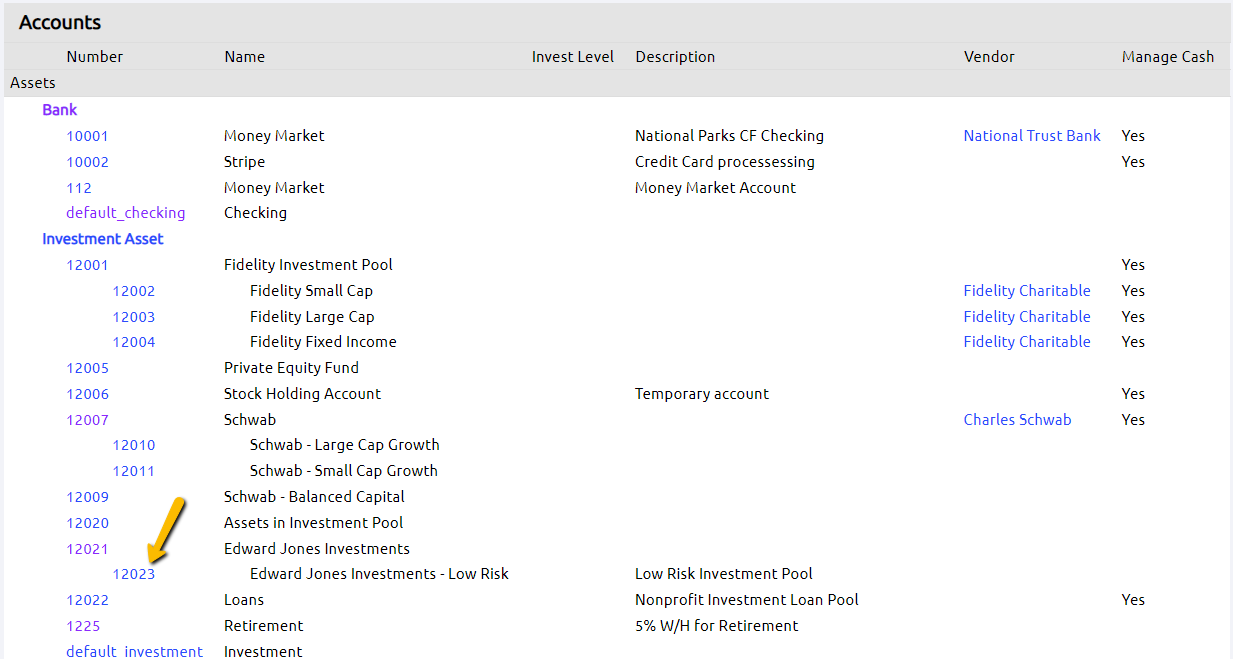Click the Number column header
This screenshot has height=659, width=1233.
tap(95, 57)
